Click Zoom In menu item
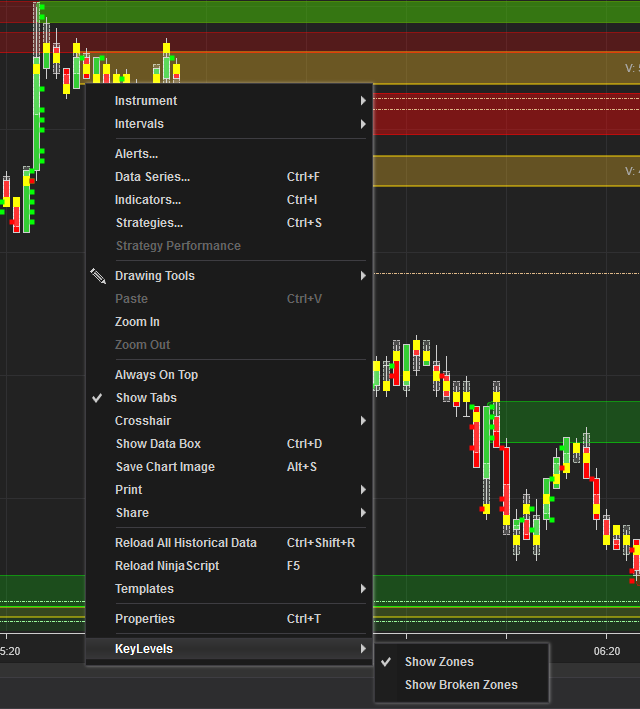Screen dimensions: 640x709 click(137, 322)
